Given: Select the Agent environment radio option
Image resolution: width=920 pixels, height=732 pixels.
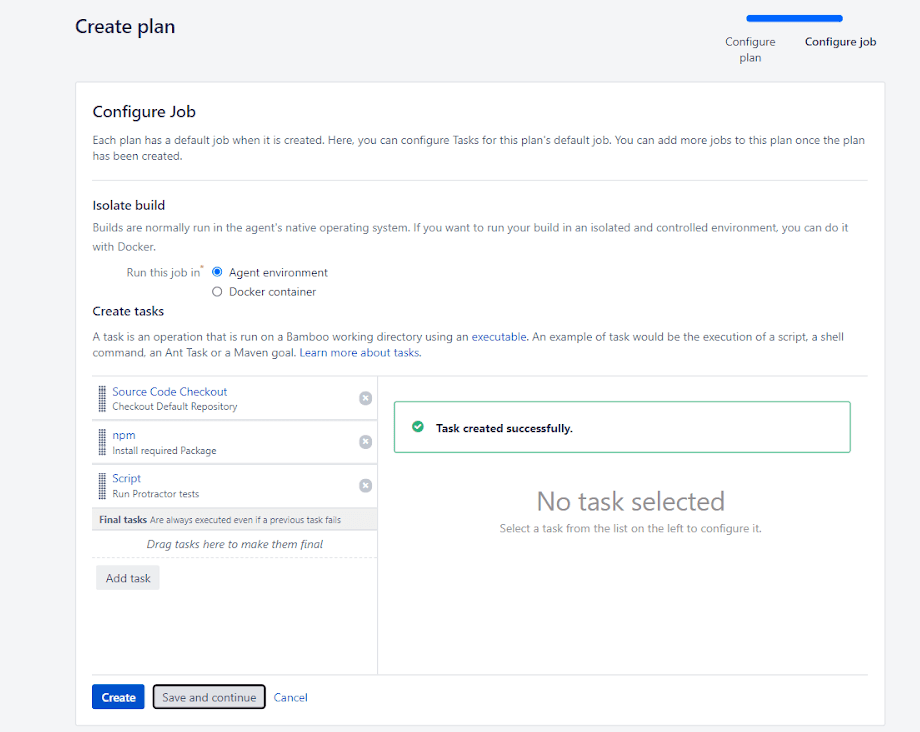Looking at the screenshot, I should pos(217,272).
